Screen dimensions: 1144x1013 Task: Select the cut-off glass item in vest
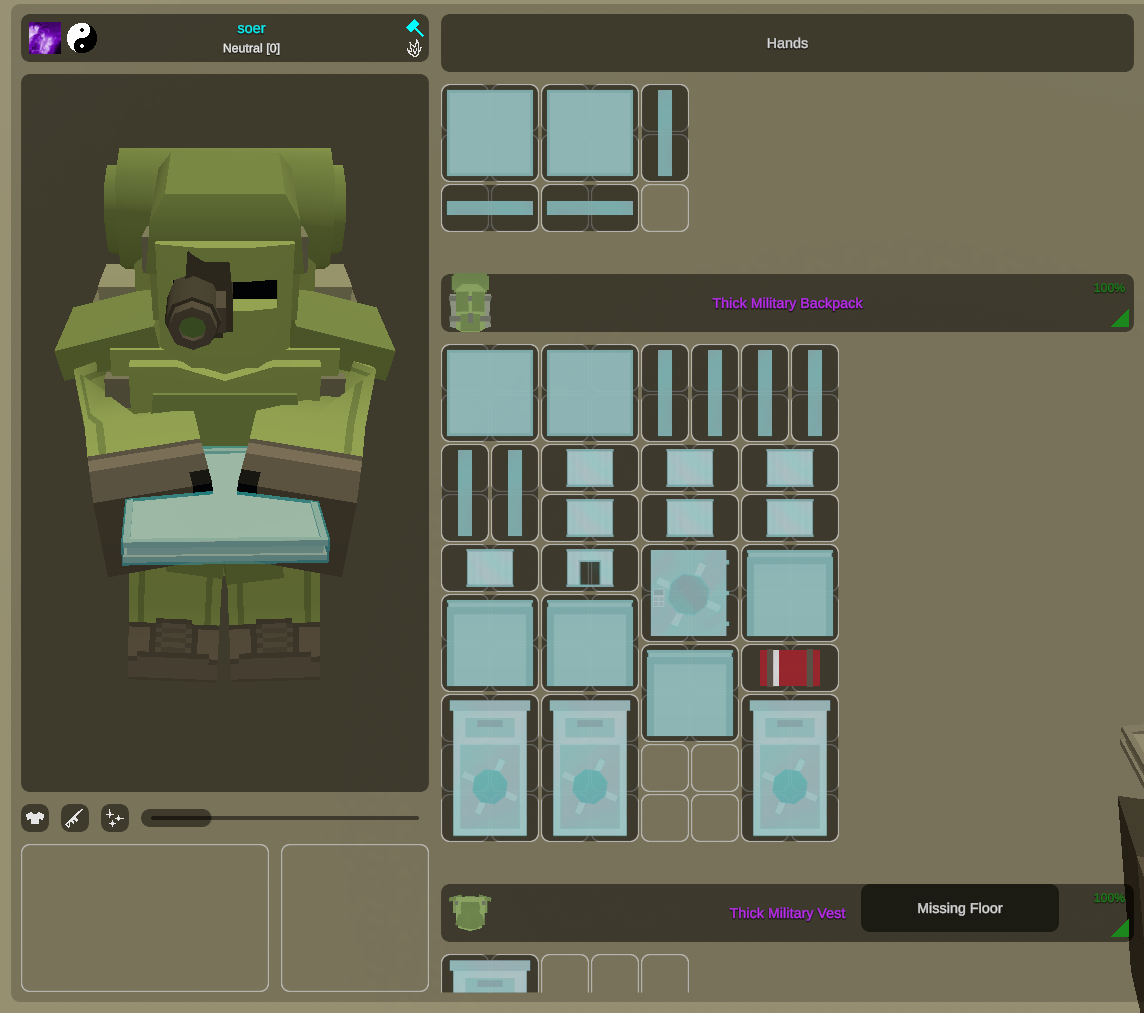490,974
